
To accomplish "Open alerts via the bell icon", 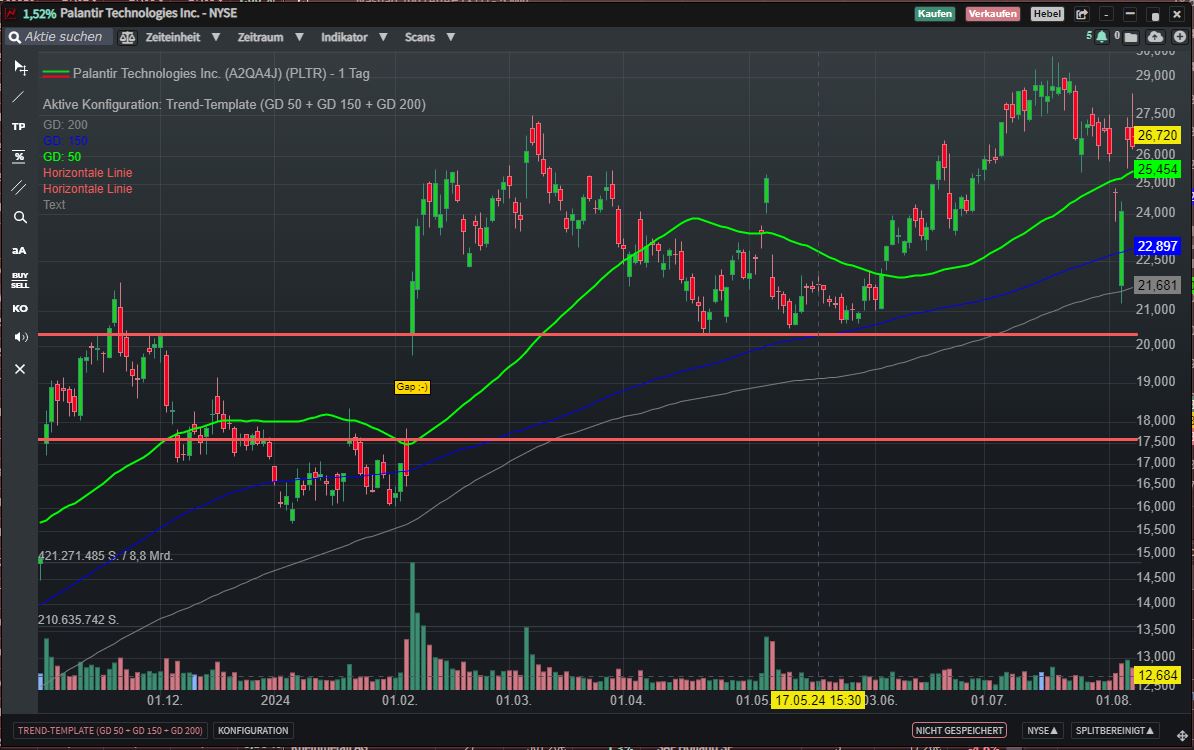I will 1101,37.
